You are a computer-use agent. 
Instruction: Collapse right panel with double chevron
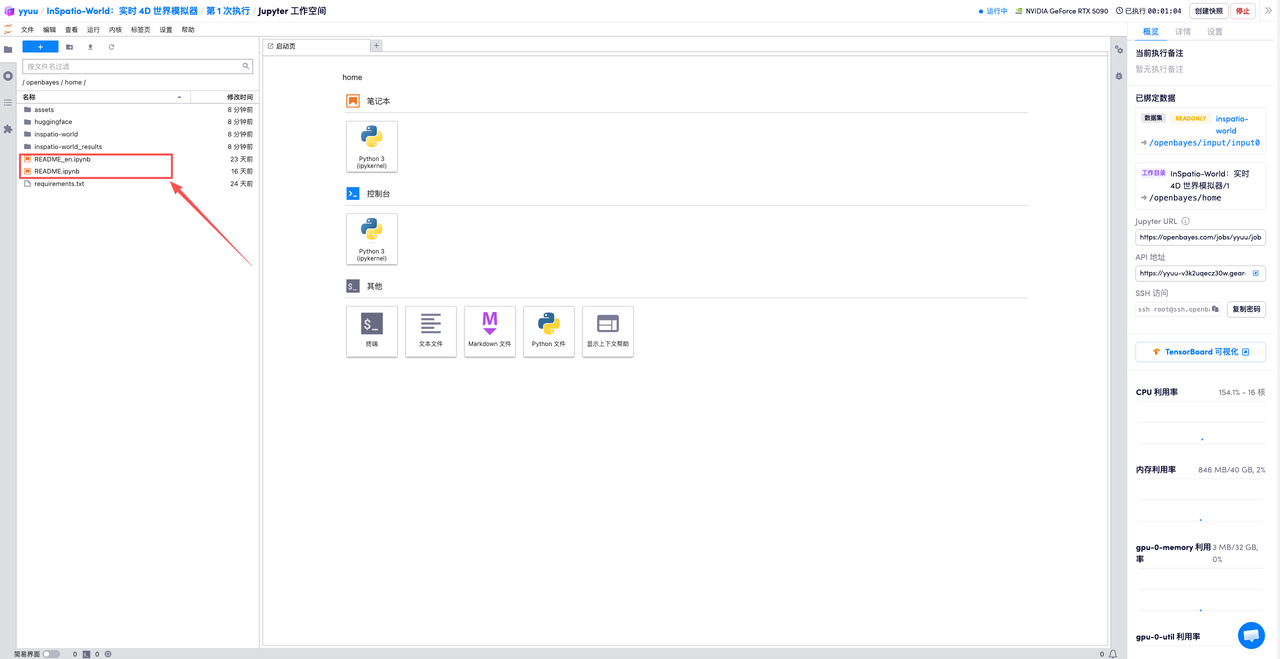point(1268,11)
